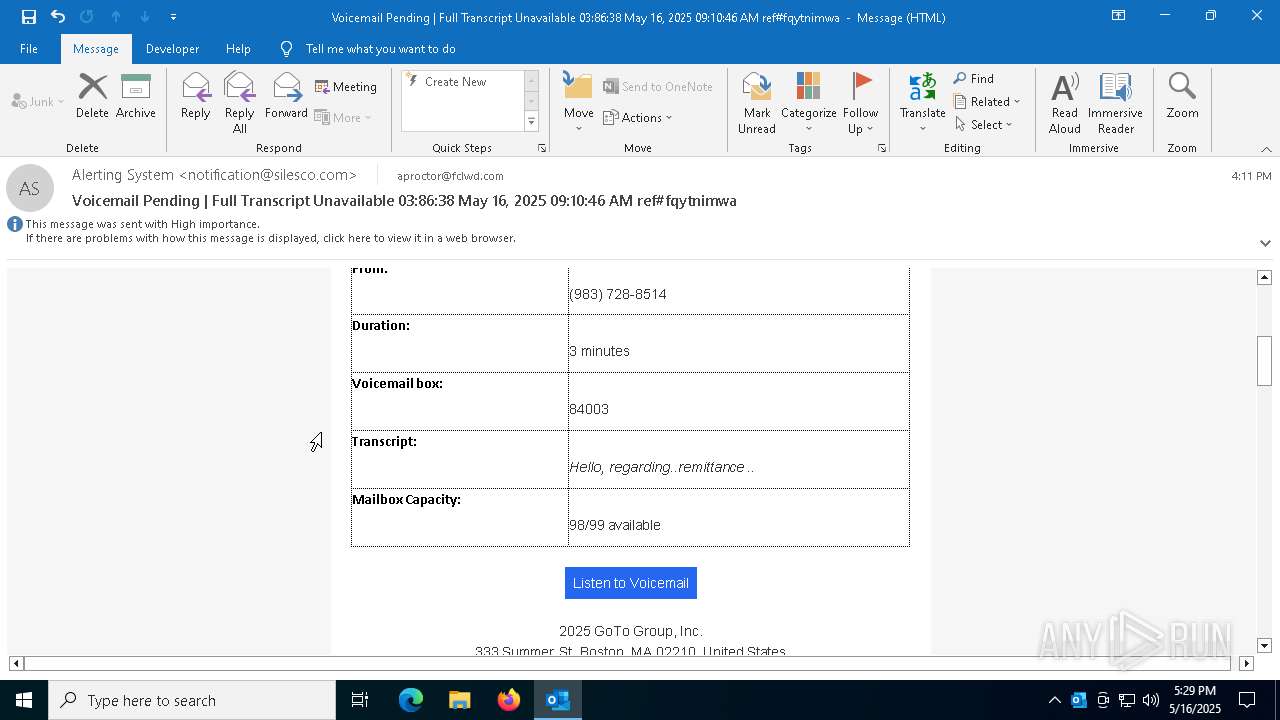1280x720 pixels.
Task: Forward this email
Action: coord(287,96)
